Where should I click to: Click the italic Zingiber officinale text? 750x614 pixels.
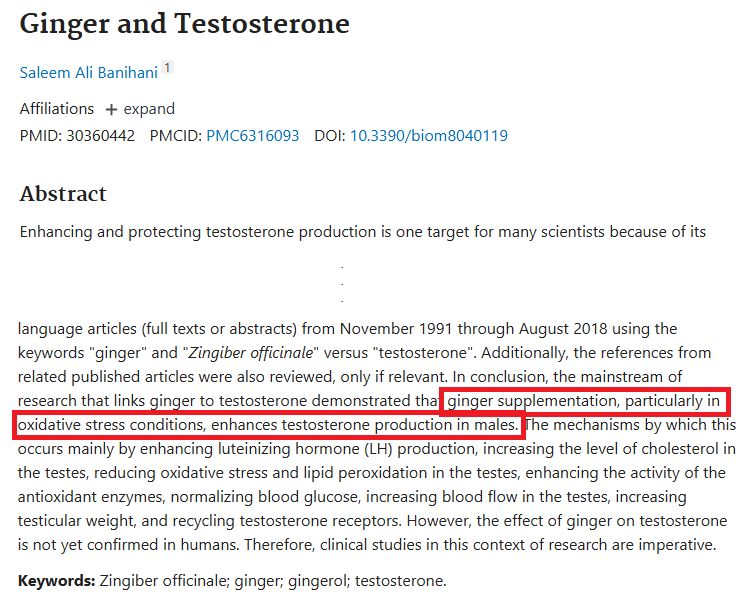[251, 353]
